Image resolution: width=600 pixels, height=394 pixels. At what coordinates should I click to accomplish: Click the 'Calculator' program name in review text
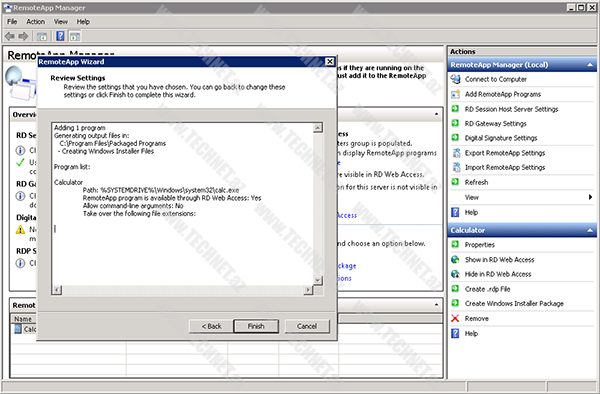68,182
